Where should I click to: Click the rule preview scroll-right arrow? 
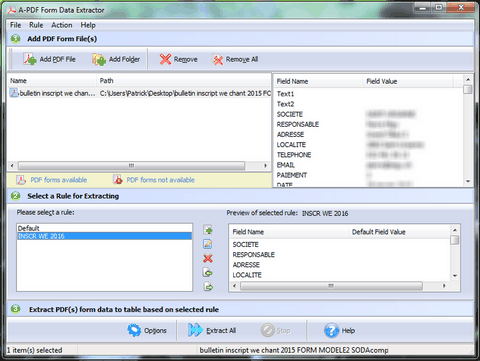click(444, 286)
